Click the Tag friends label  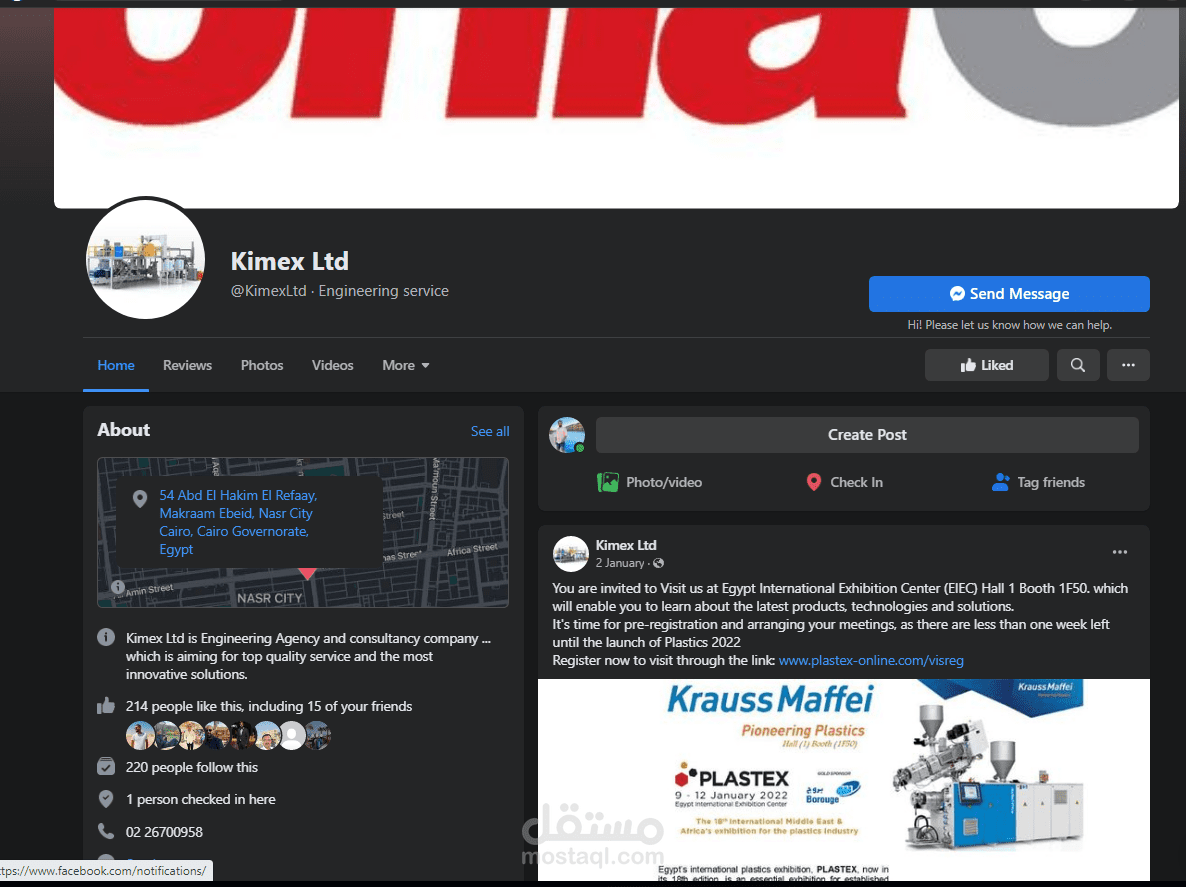point(1051,482)
